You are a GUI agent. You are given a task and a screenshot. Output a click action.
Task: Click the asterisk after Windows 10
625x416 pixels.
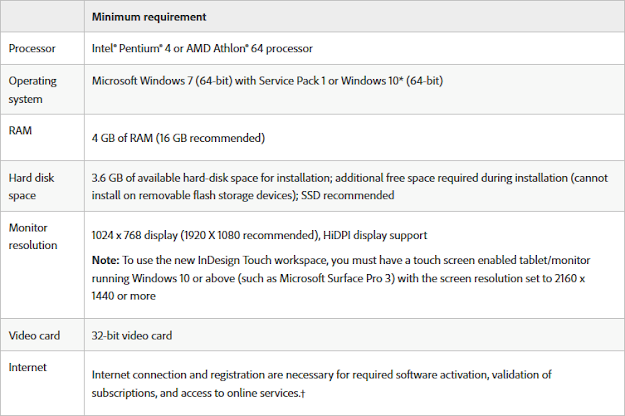pyautogui.click(x=401, y=79)
